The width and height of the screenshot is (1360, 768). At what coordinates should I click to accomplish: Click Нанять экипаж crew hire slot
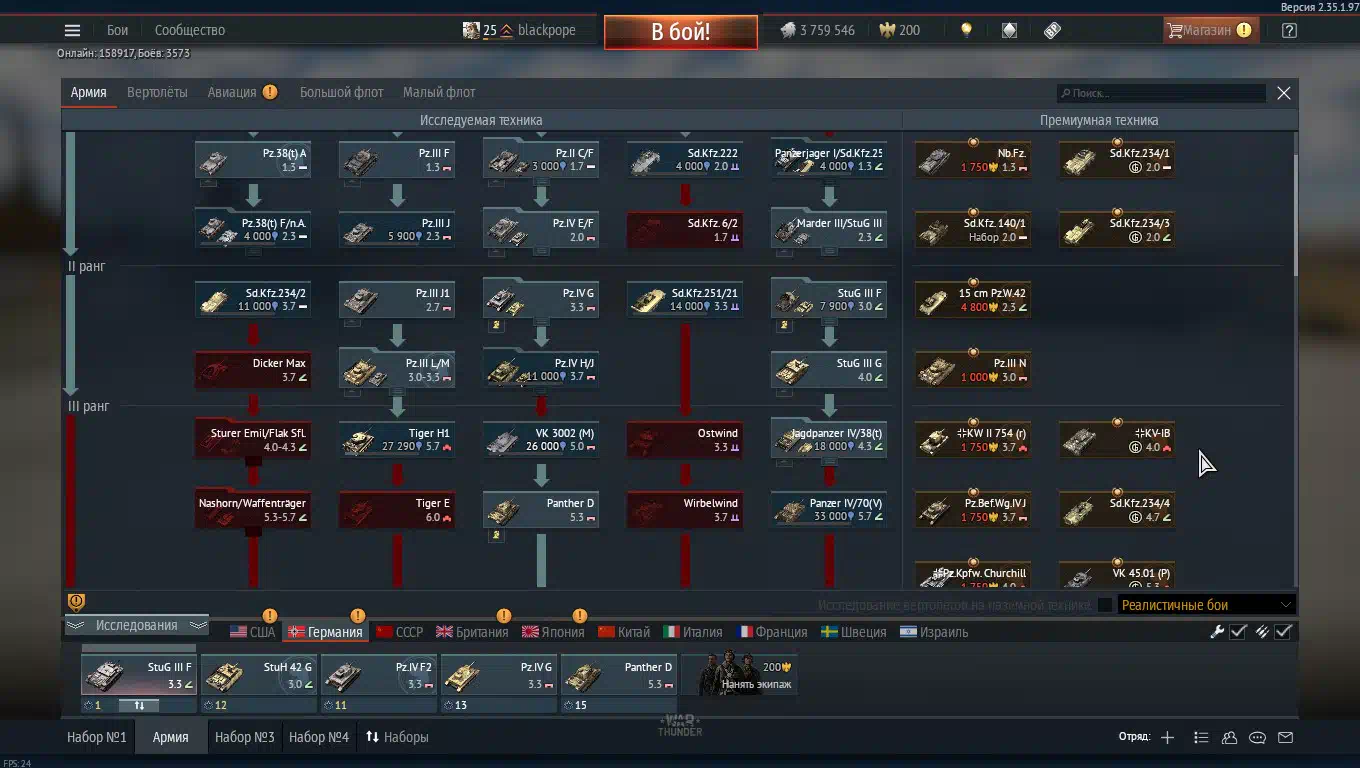(740, 675)
